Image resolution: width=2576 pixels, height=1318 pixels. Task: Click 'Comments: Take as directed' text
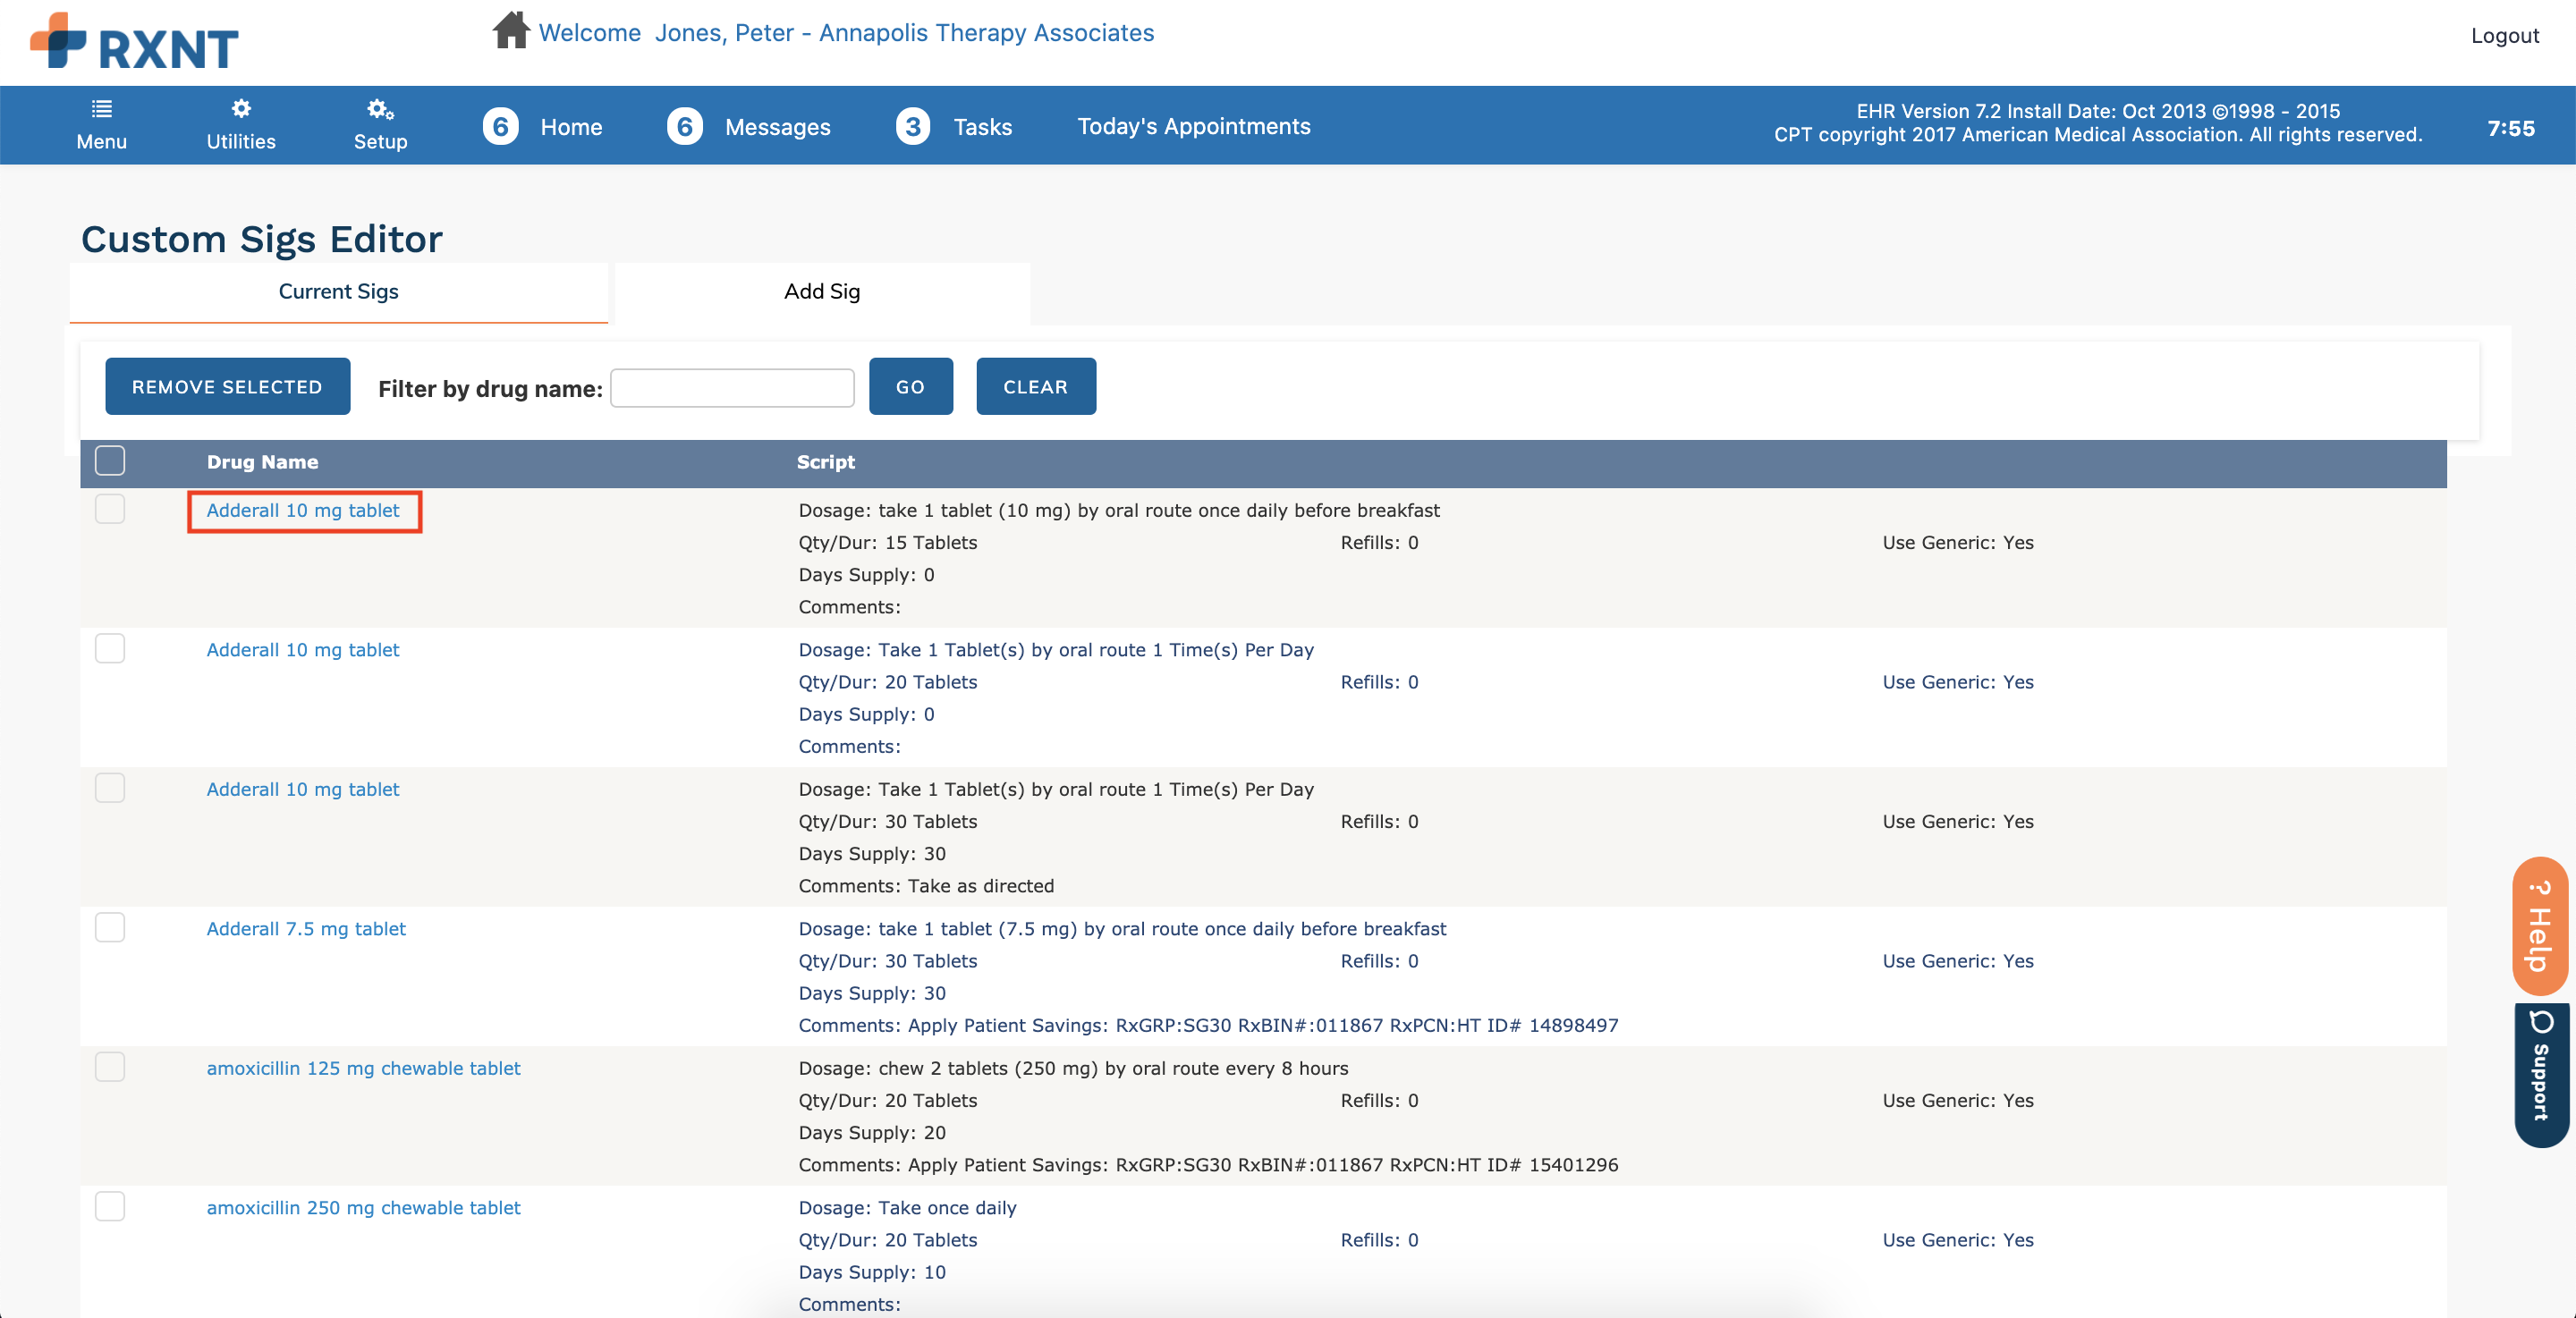[926, 886]
